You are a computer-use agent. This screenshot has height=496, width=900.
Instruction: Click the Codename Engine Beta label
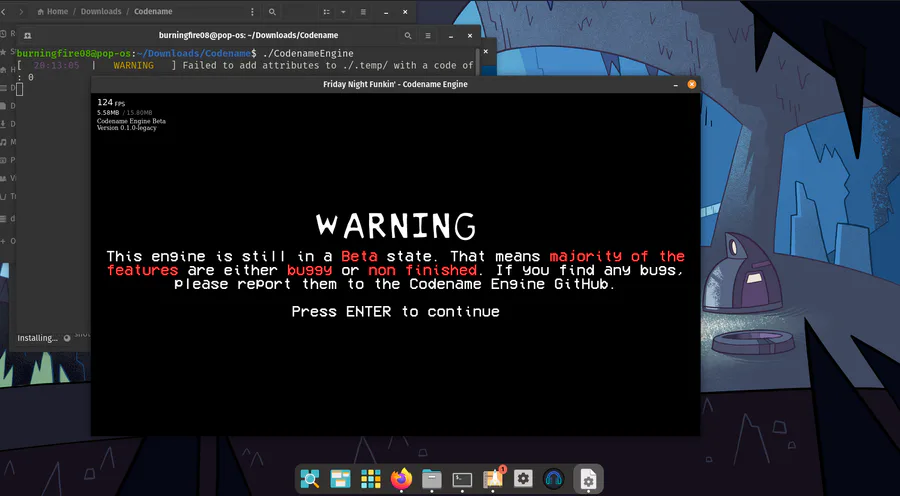(131, 121)
